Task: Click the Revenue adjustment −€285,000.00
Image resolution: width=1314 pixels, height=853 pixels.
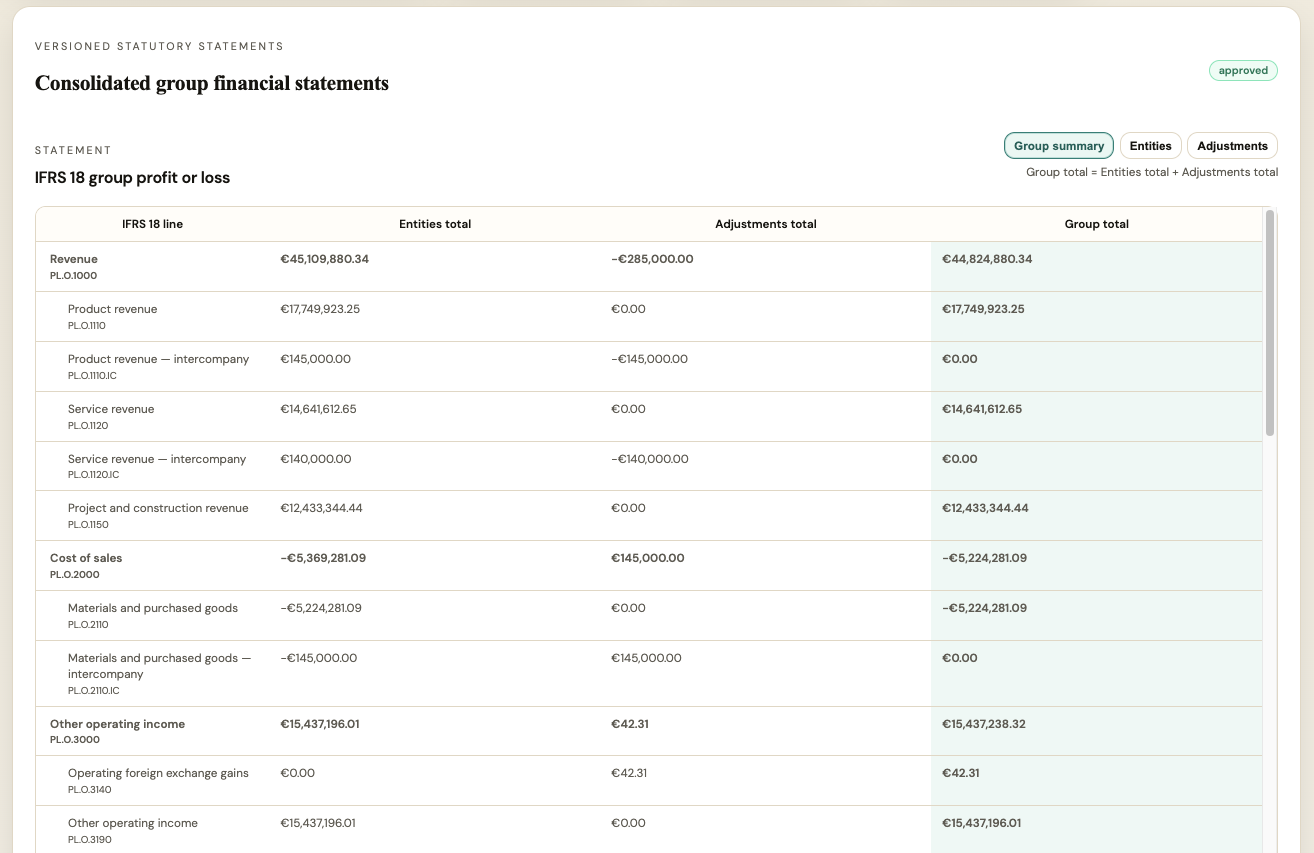Action: 652,259
